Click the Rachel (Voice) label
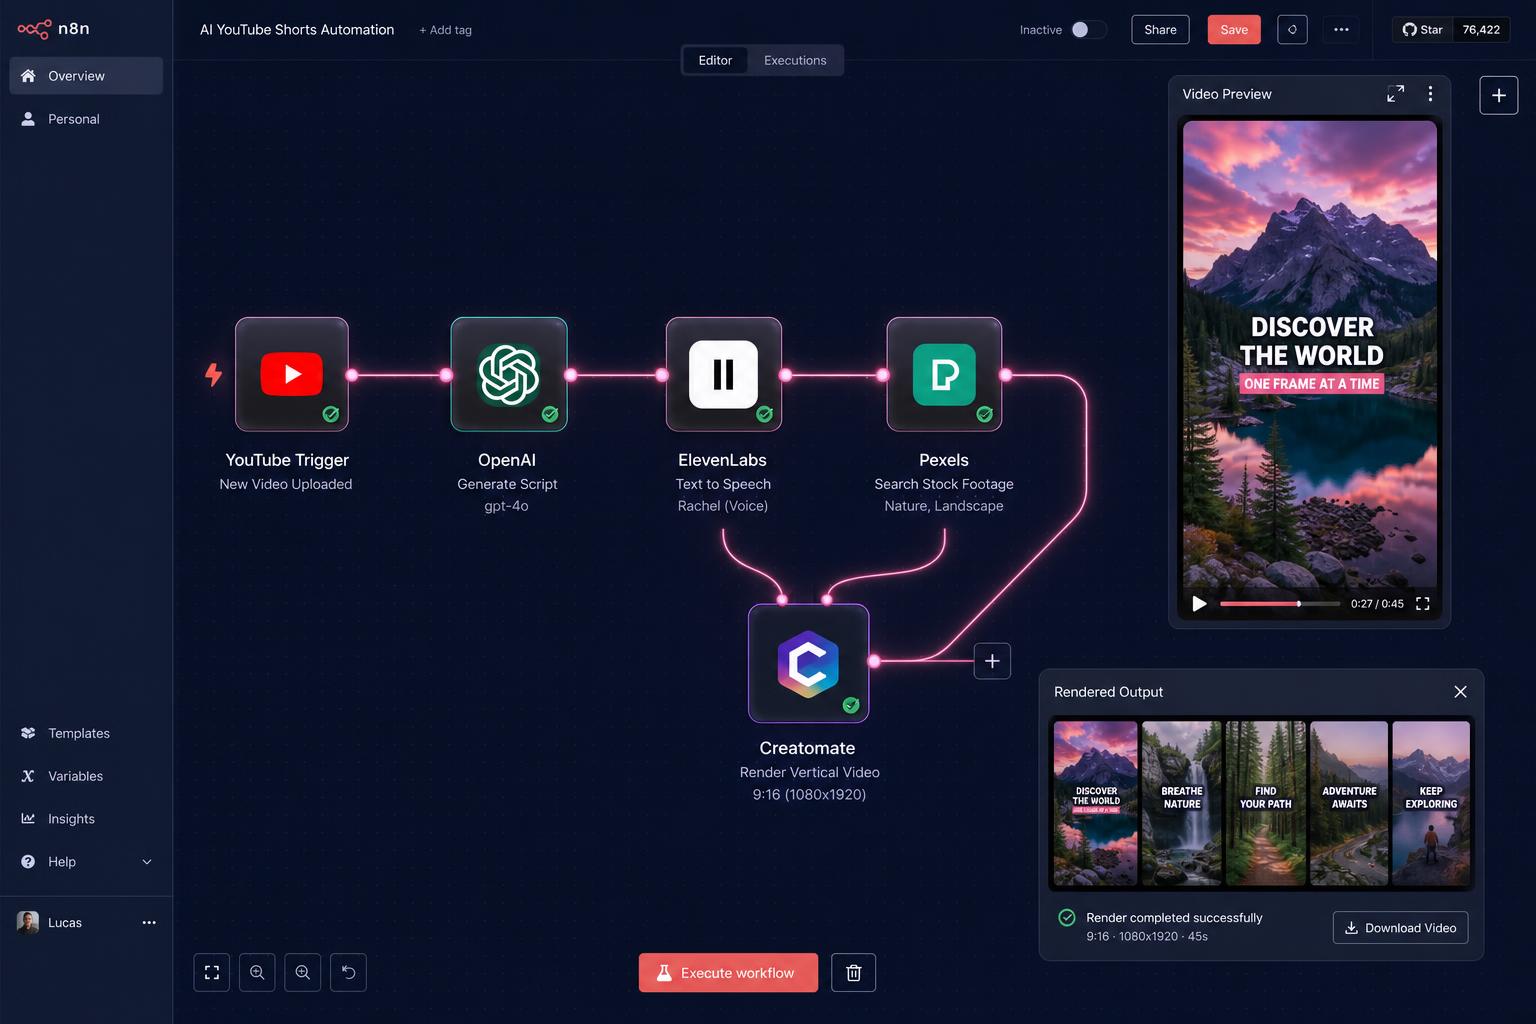Image resolution: width=1536 pixels, height=1024 pixels. click(723, 506)
